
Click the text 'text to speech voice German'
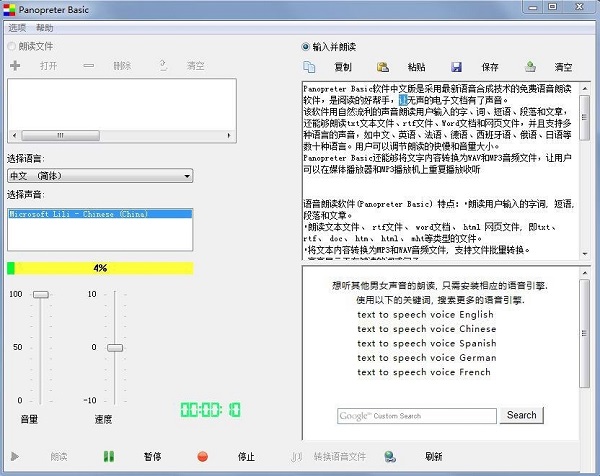pyautogui.click(x=427, y=358)
